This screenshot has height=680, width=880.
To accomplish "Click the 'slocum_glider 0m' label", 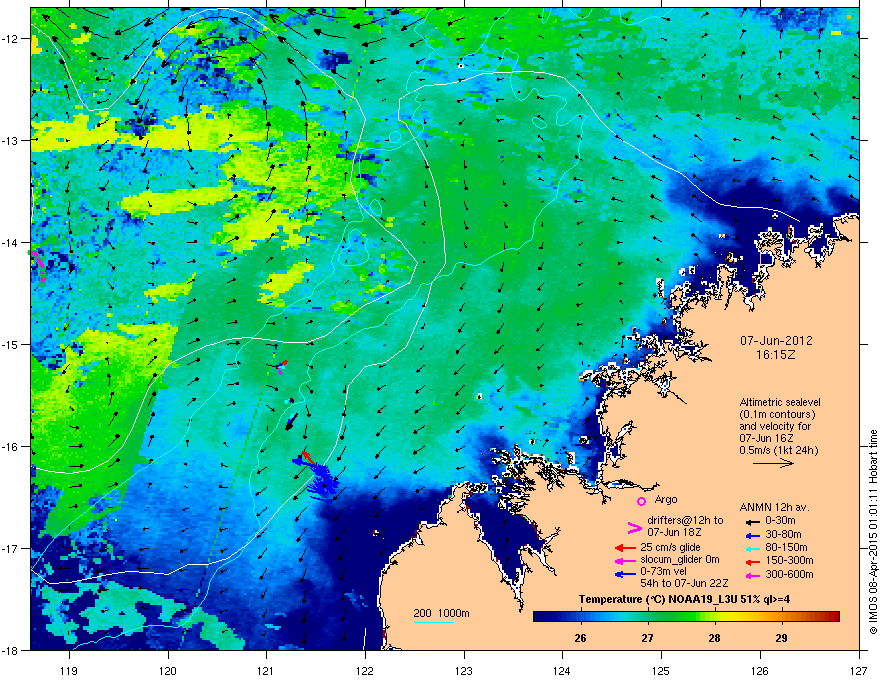I will [x=680, y=560].
